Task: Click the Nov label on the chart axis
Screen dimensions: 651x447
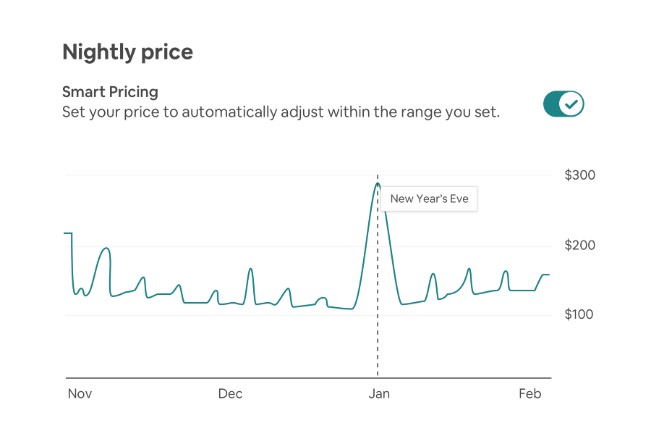Action: pyautogui.click(x=80, y=393)
